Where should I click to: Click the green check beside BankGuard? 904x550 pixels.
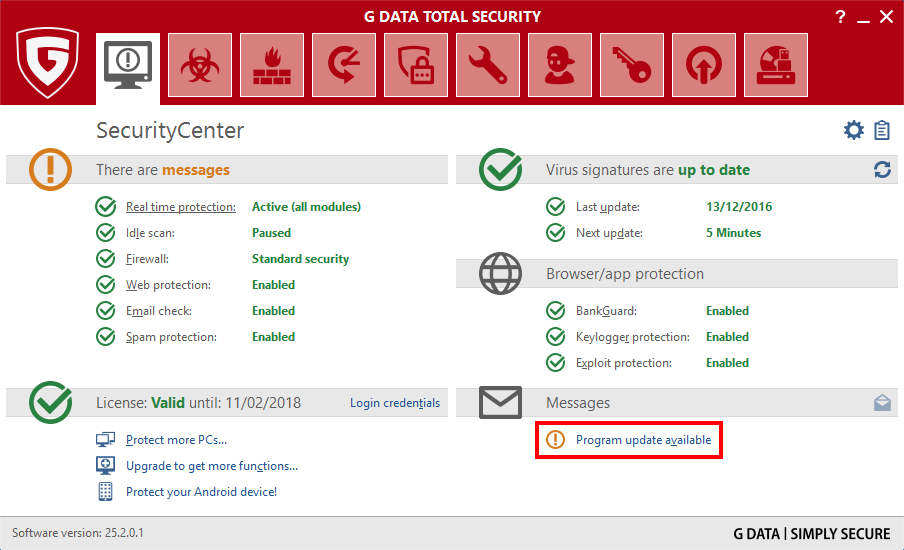click(556, 311)
